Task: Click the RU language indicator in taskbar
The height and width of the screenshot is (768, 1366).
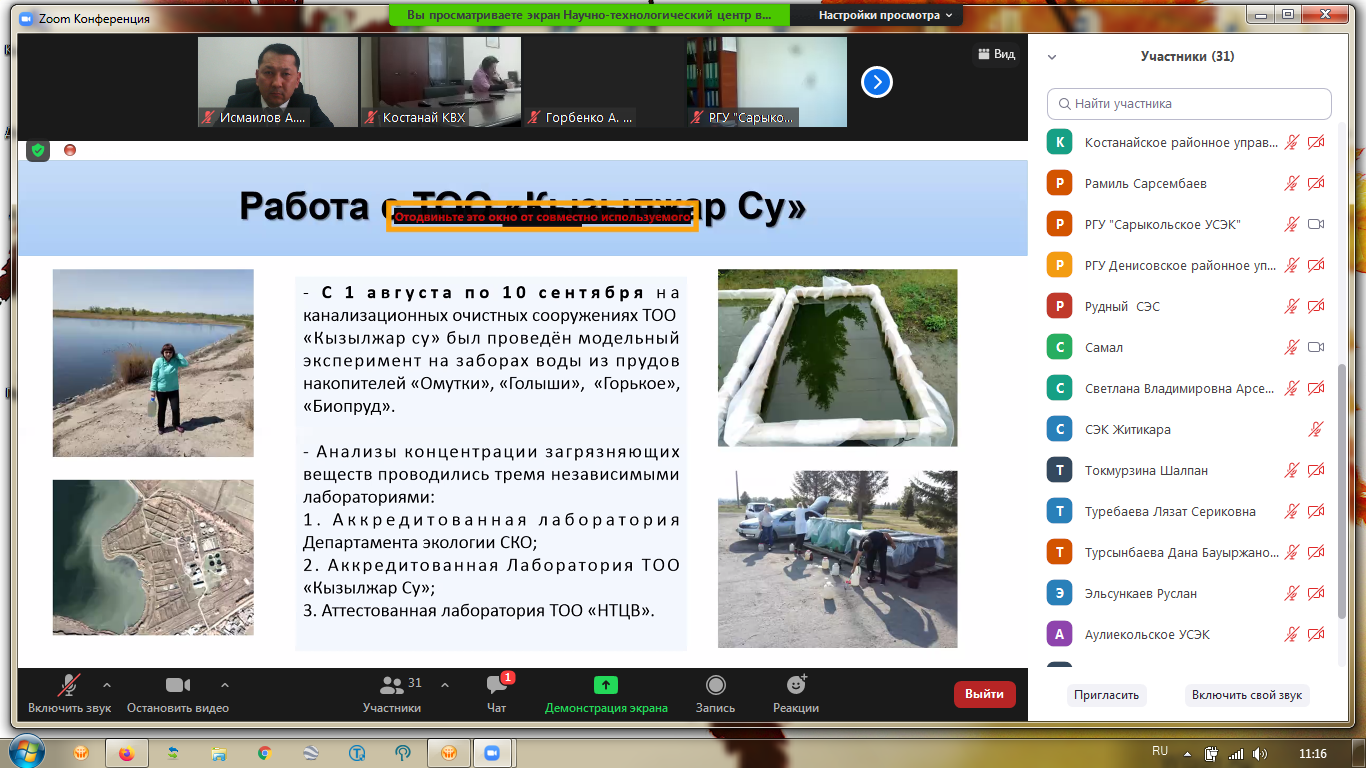Action: [1160, 751]
